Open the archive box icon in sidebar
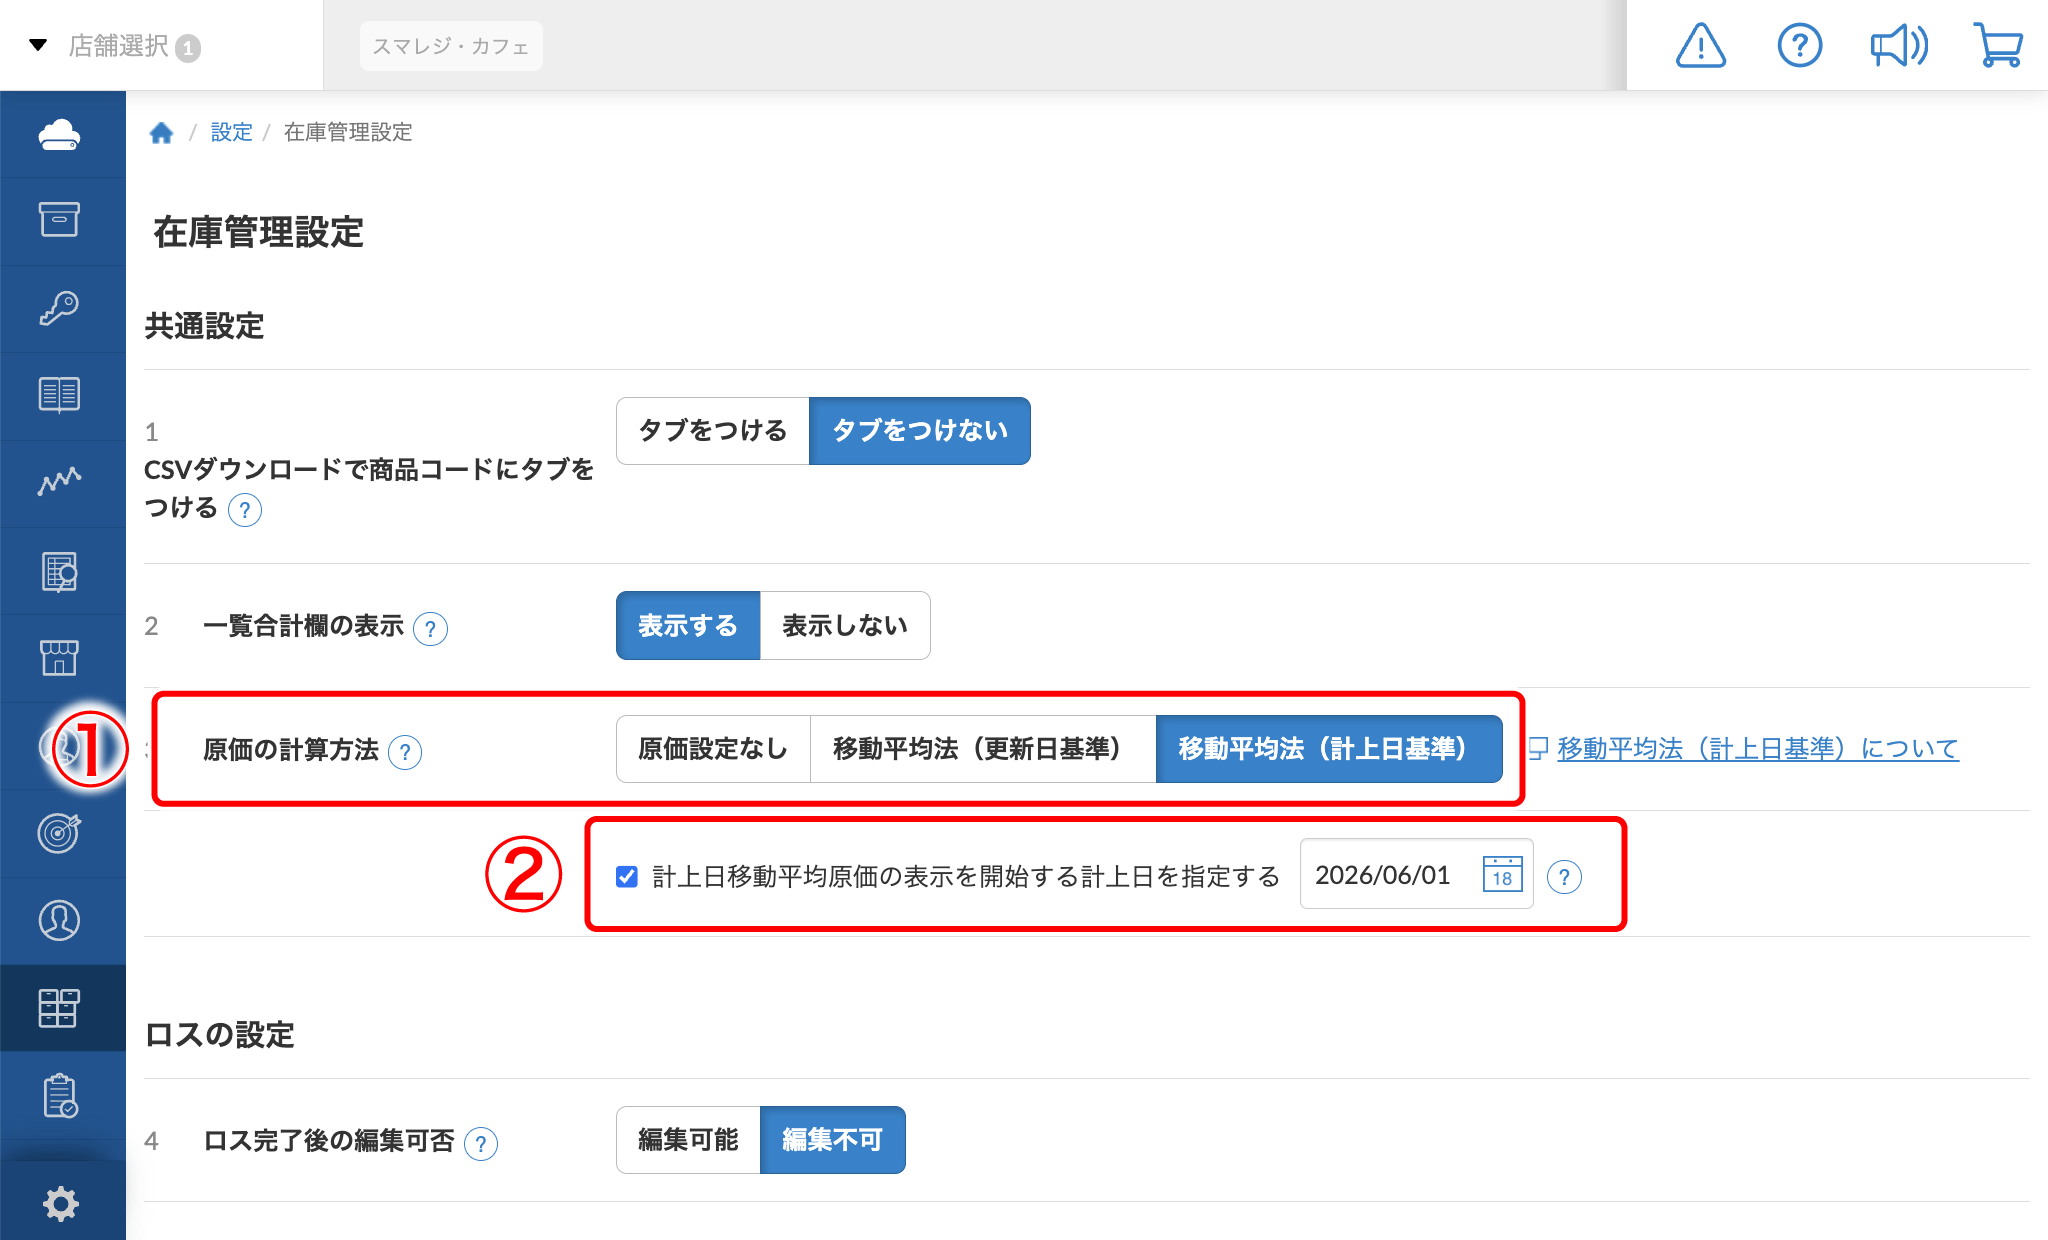Screen dimensions: 2048x1240 click(x=60, y=220)
